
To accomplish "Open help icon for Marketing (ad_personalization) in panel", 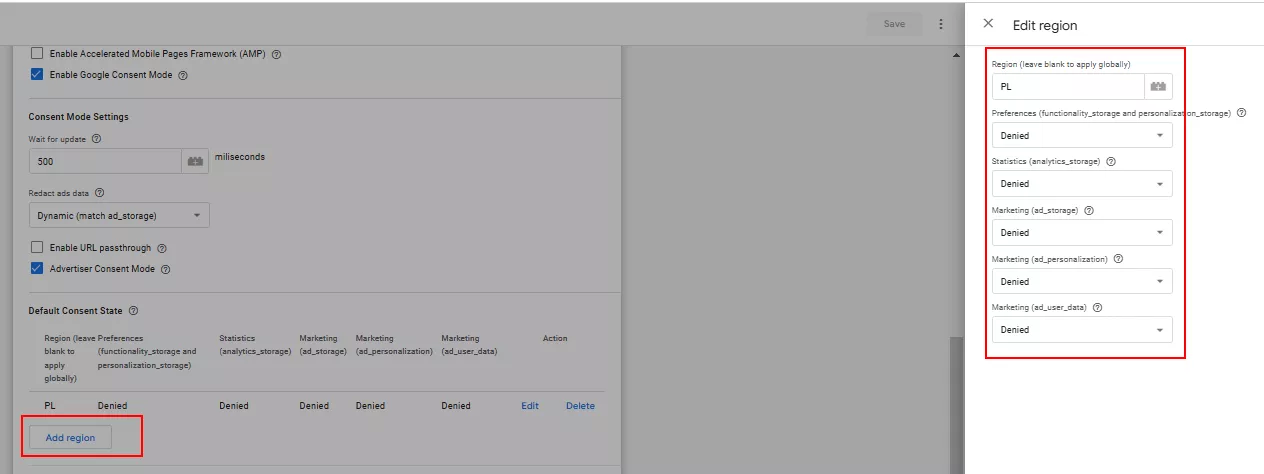I will pyautogui.click(x=1118, y=258).
